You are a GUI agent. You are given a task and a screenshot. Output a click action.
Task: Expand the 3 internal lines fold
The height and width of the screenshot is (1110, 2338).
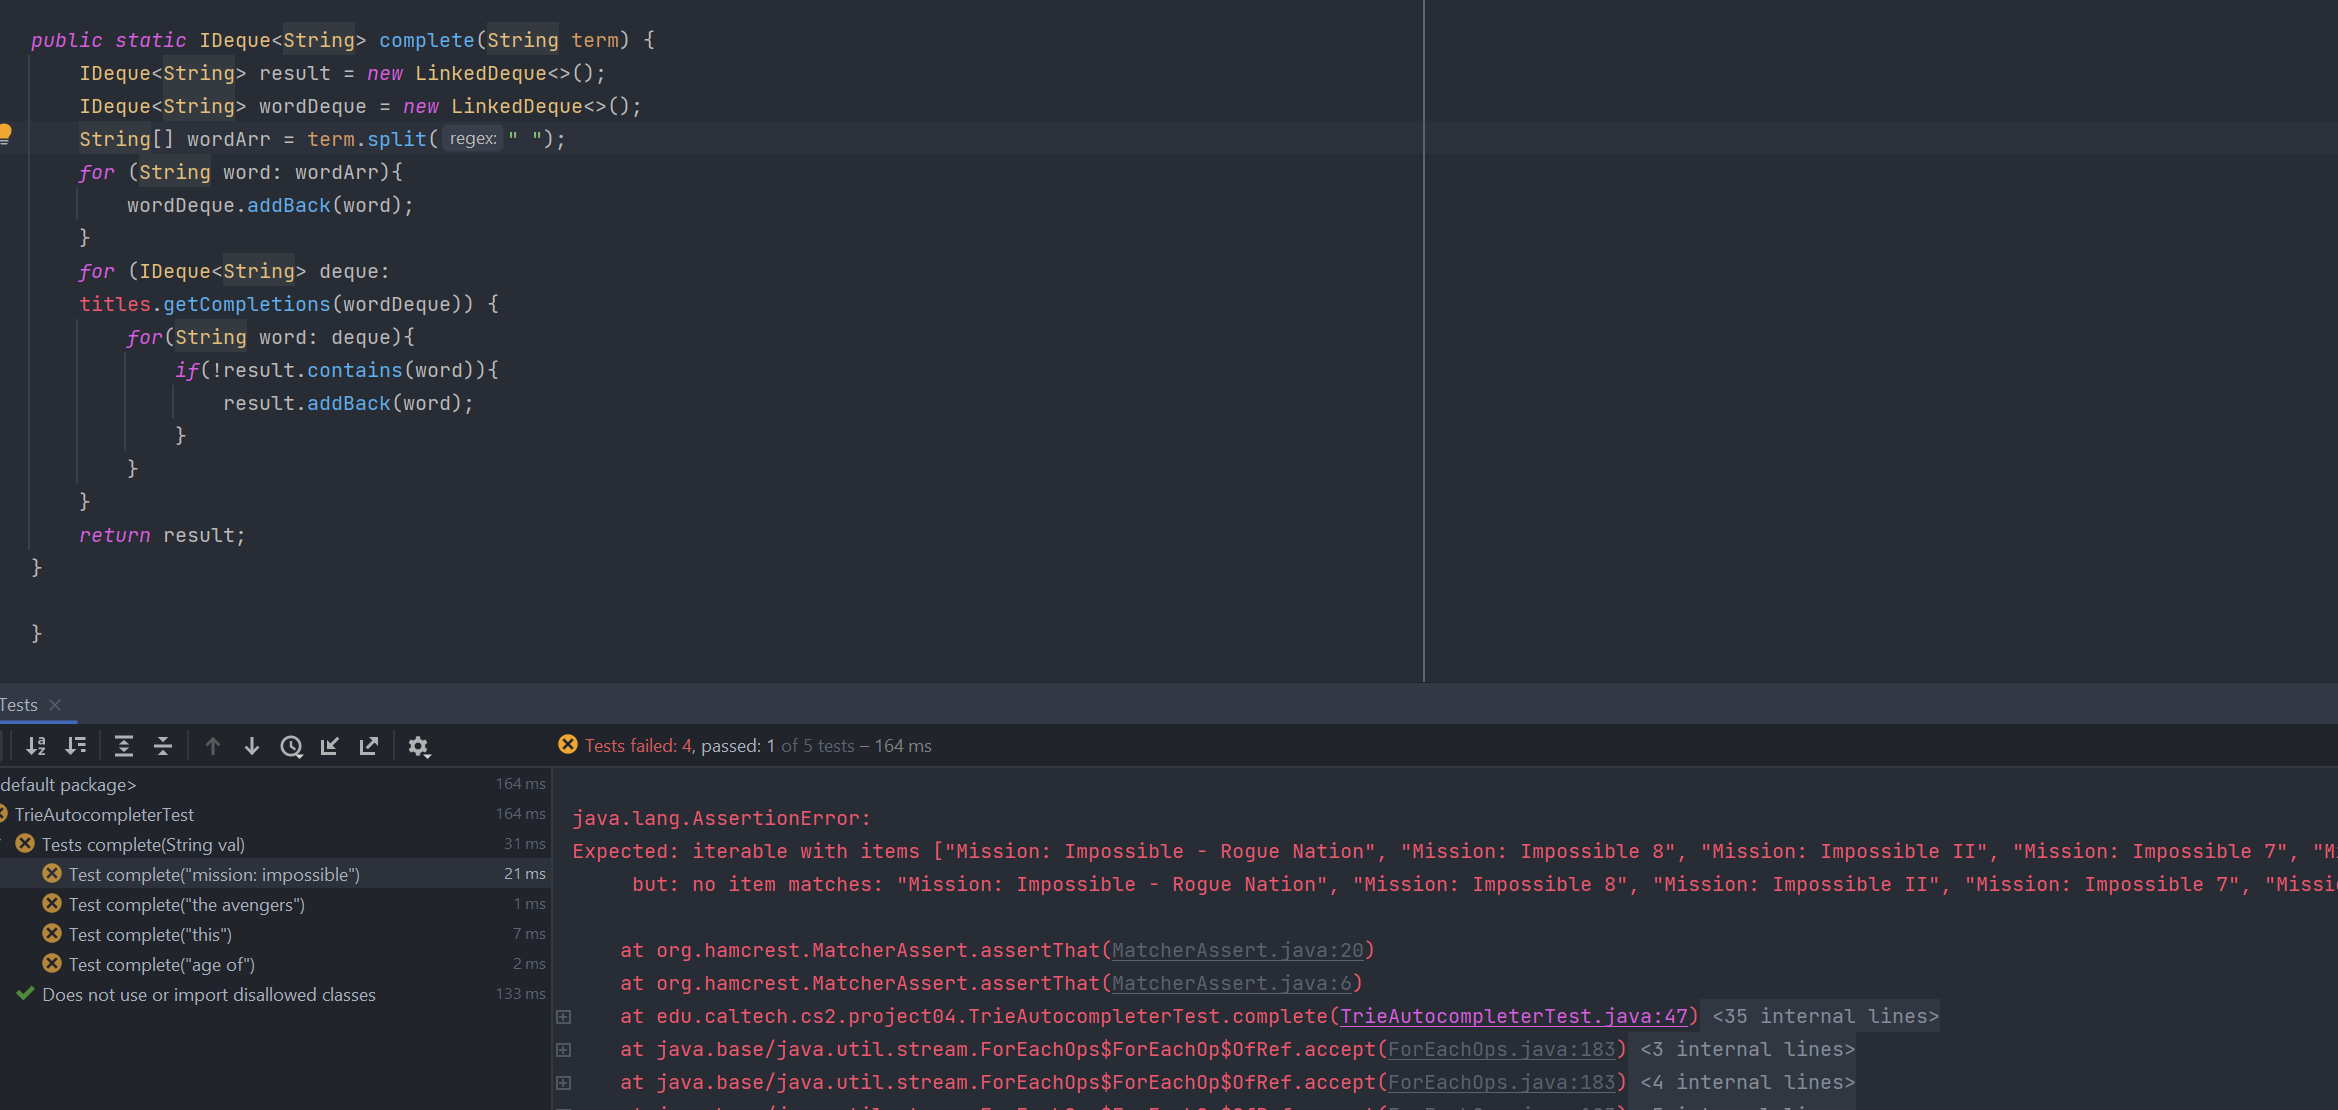tap(1747, 1049)
